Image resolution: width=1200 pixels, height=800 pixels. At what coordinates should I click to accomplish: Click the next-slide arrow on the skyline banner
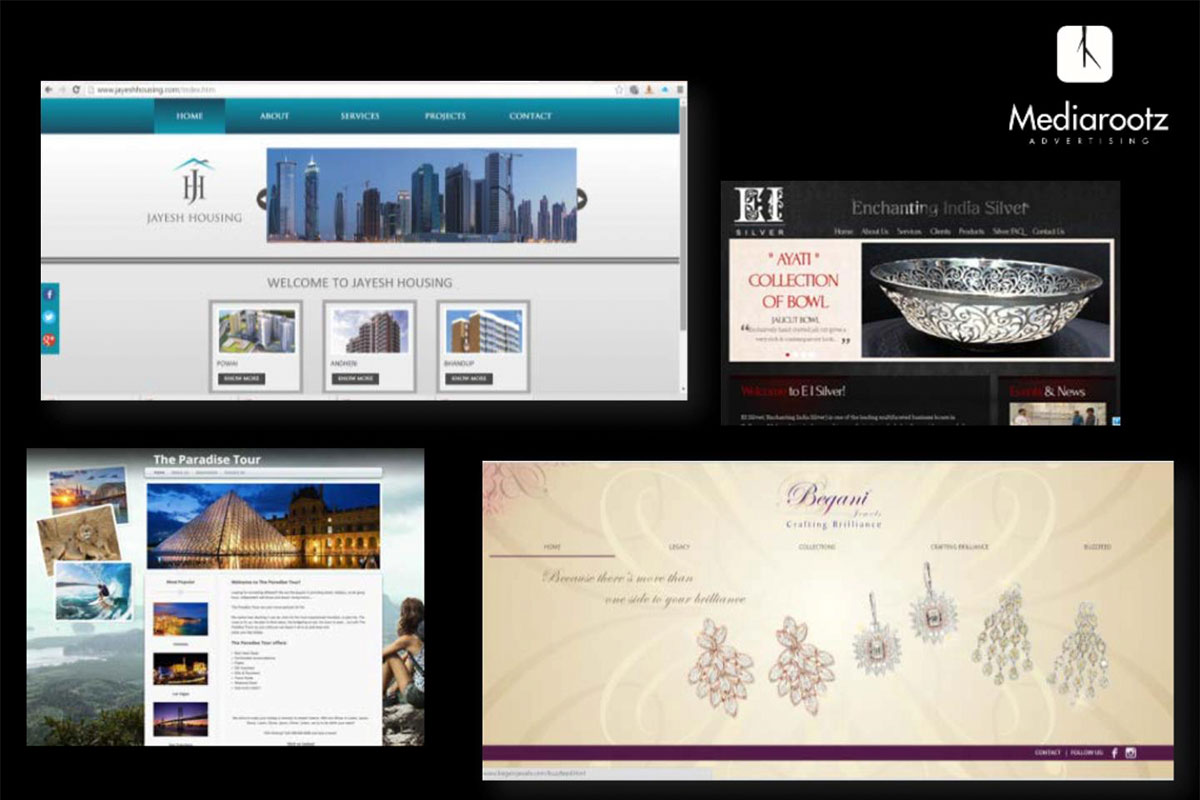[582, 198]
